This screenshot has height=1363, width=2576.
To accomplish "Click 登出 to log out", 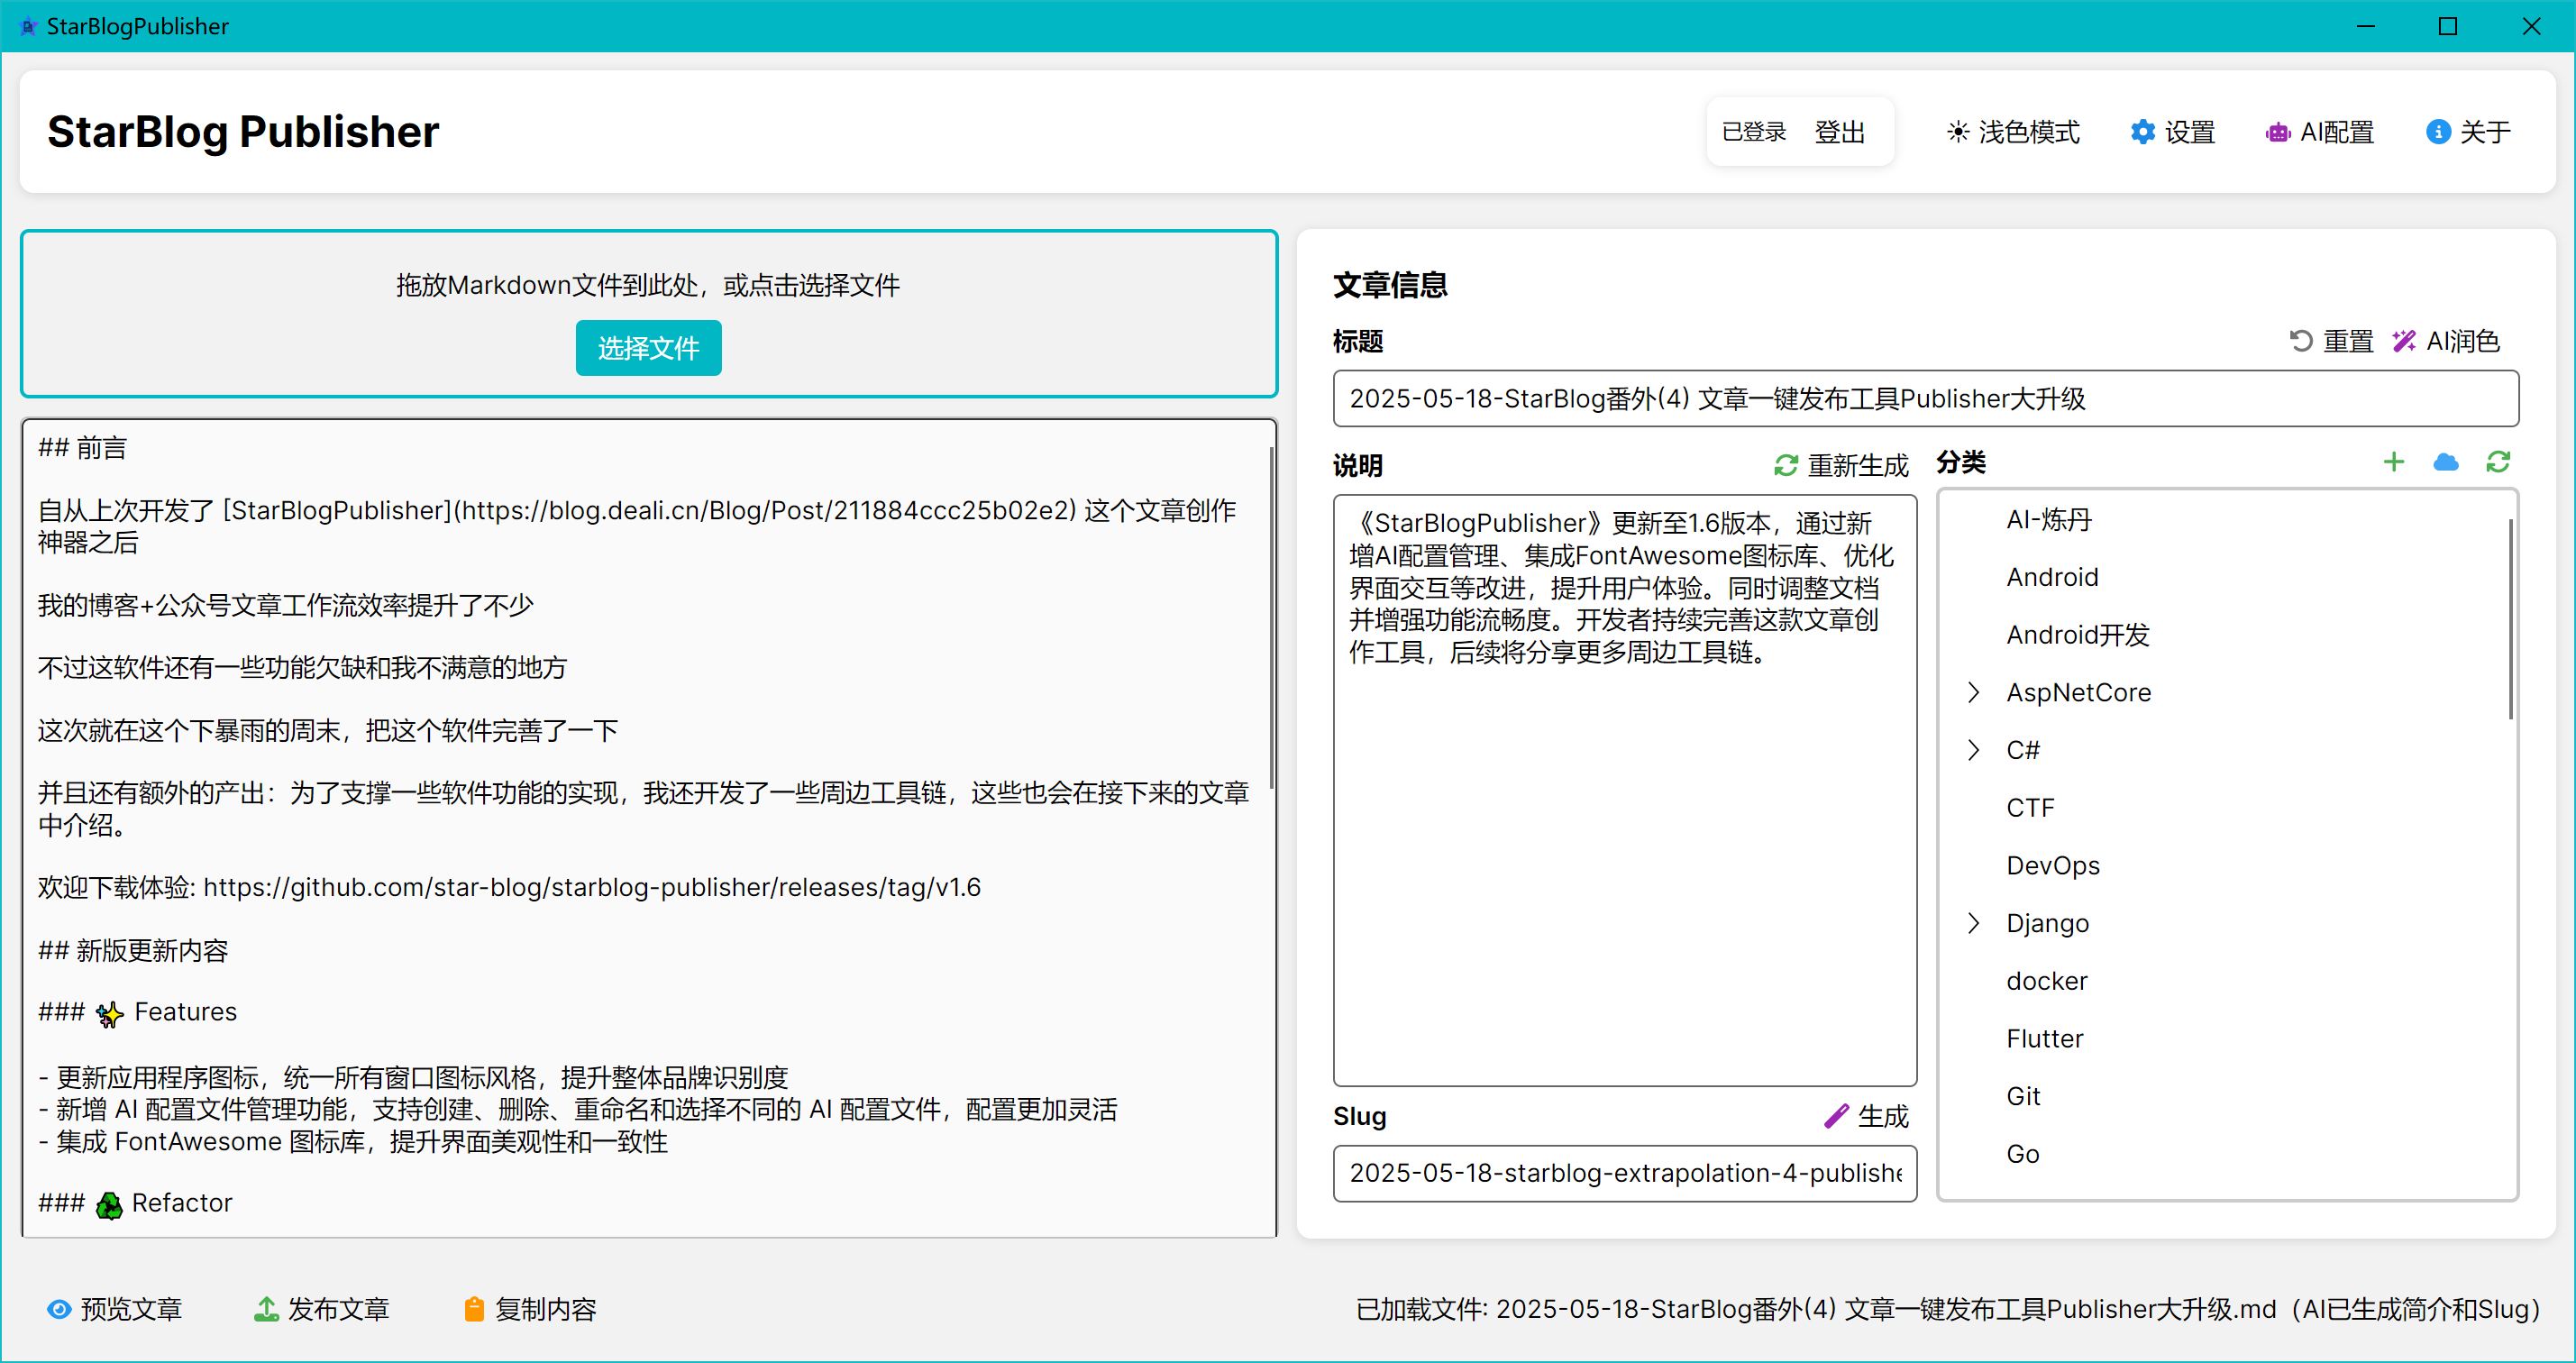I will pos(1839,132).
